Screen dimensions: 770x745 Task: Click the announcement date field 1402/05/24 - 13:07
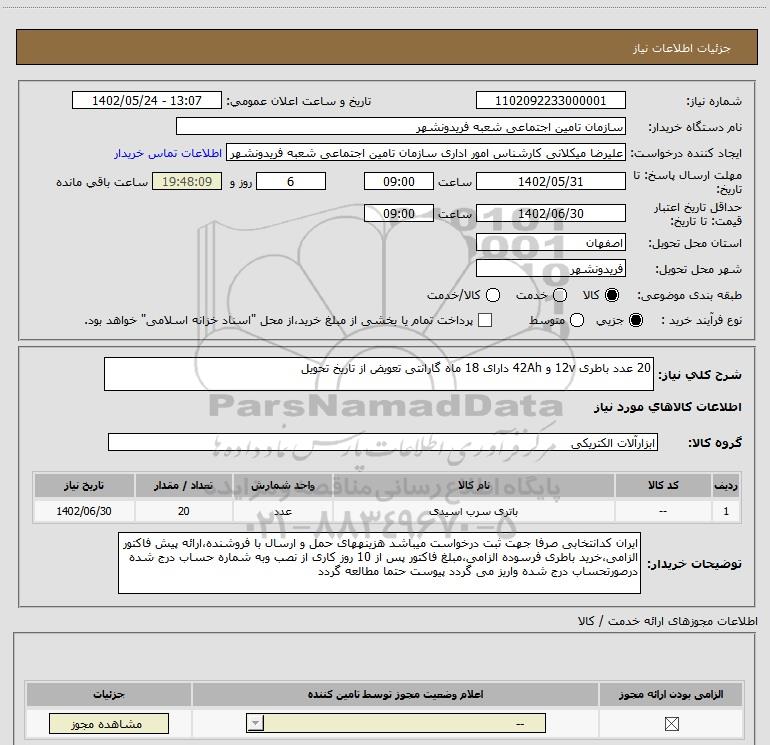147,100
